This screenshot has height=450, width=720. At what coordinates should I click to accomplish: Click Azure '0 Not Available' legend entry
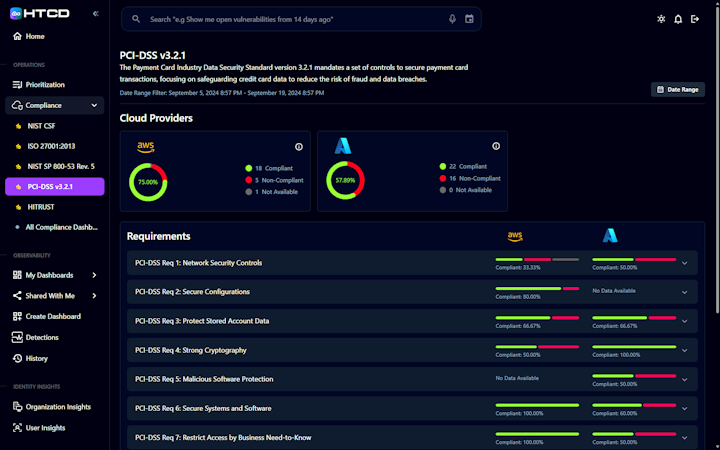[x=466, y=190]
